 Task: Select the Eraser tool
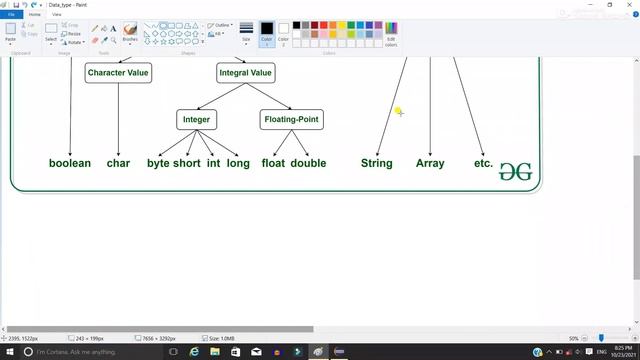(95, 40)
